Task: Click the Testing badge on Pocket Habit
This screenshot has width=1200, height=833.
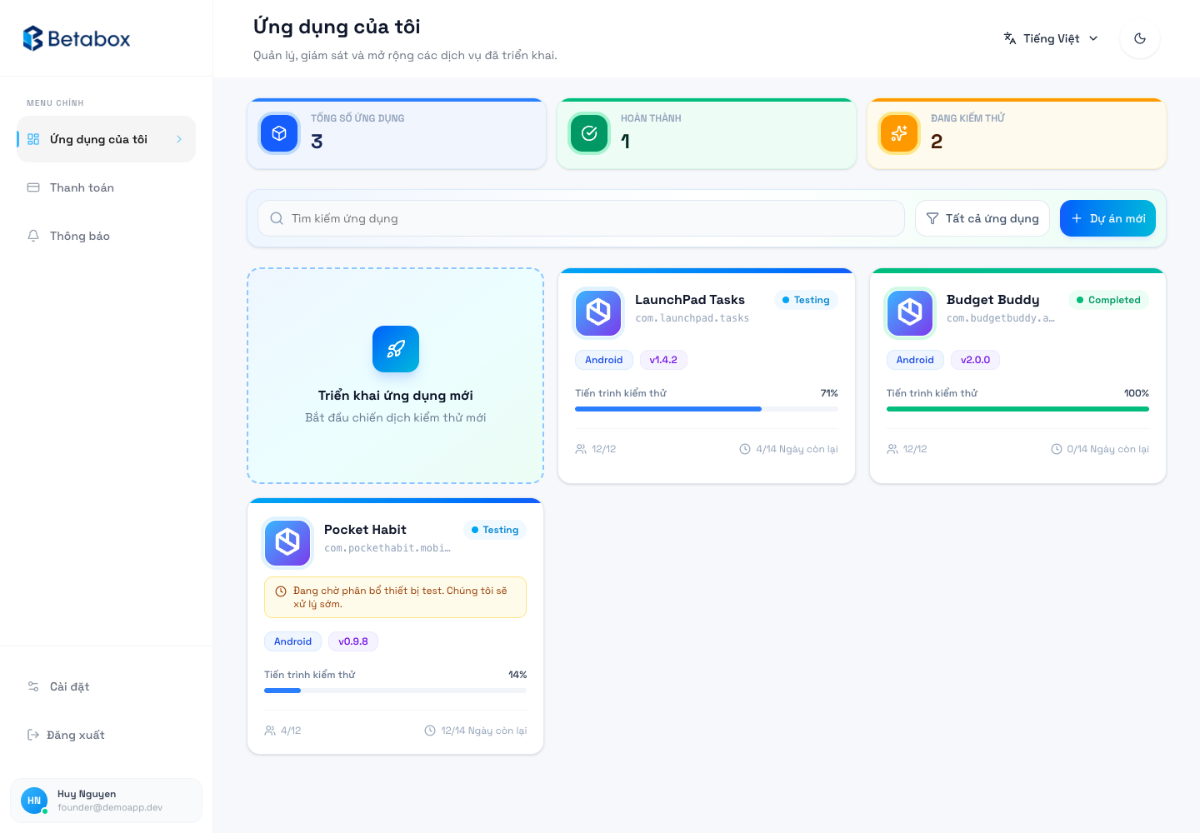Action: (495, 530)
